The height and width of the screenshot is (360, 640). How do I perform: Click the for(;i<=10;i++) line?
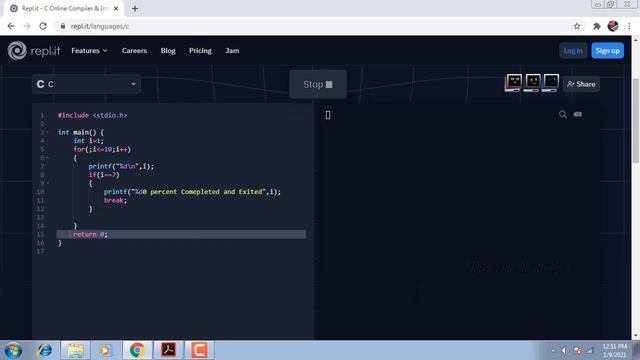click(102, 149)
